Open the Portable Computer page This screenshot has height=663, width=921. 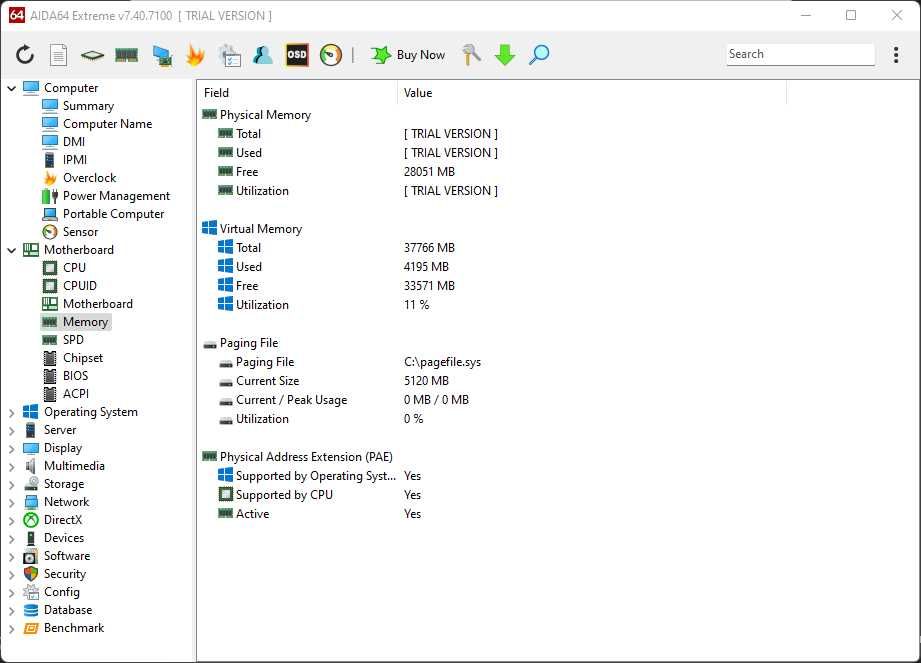[x=113, y=214]
